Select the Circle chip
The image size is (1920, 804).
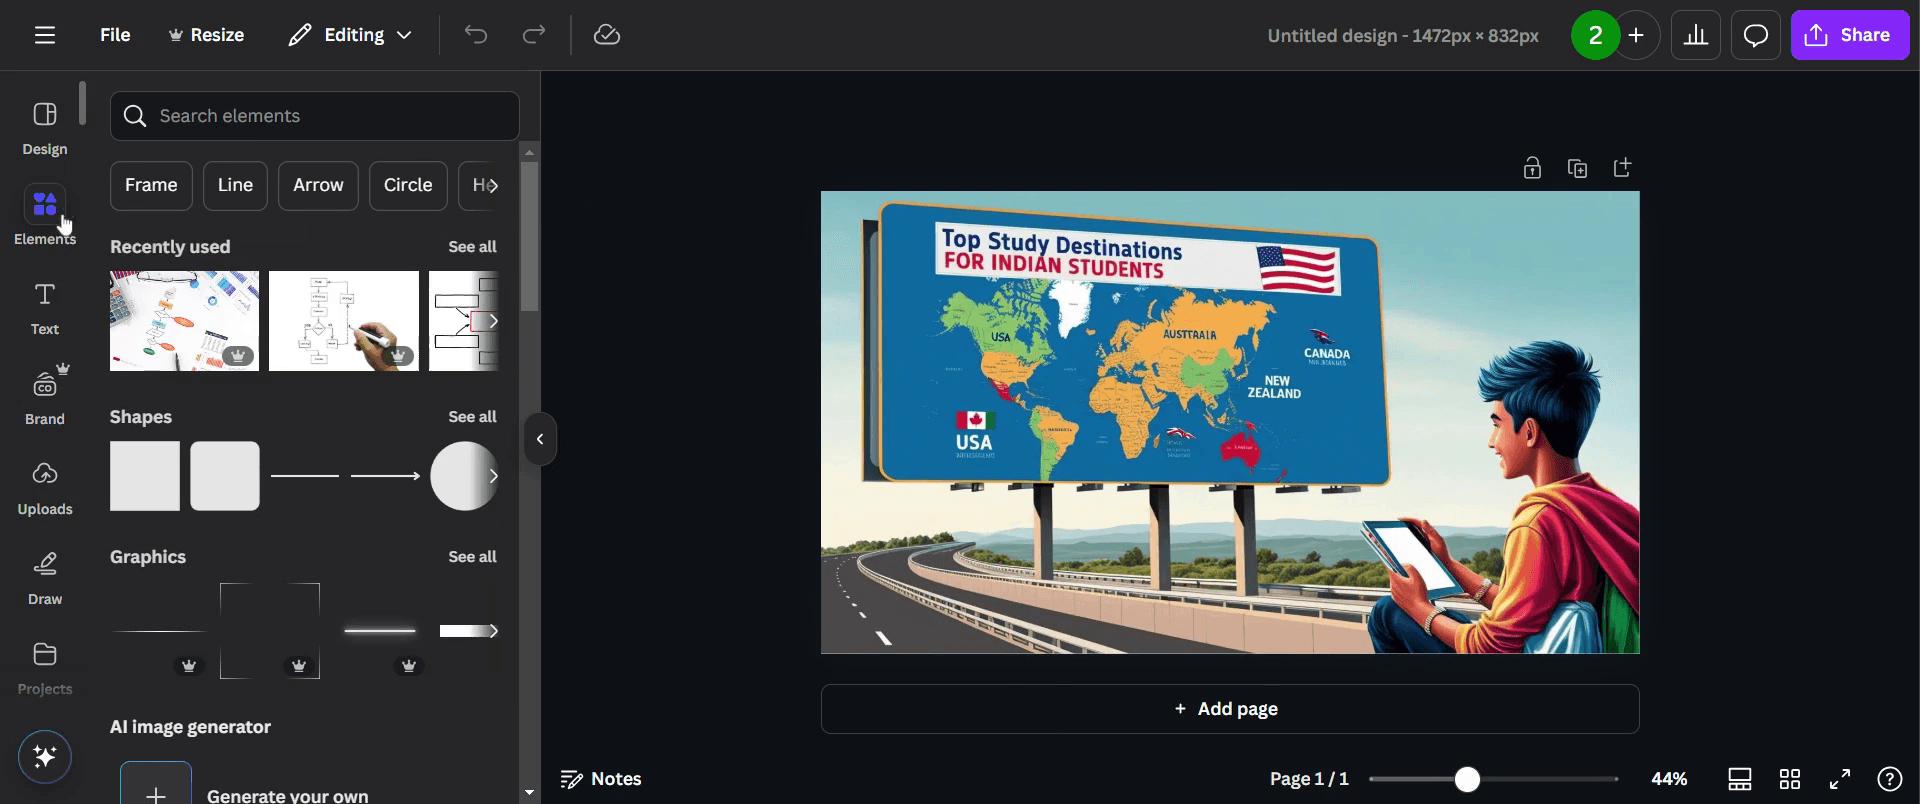coord(408,186)
